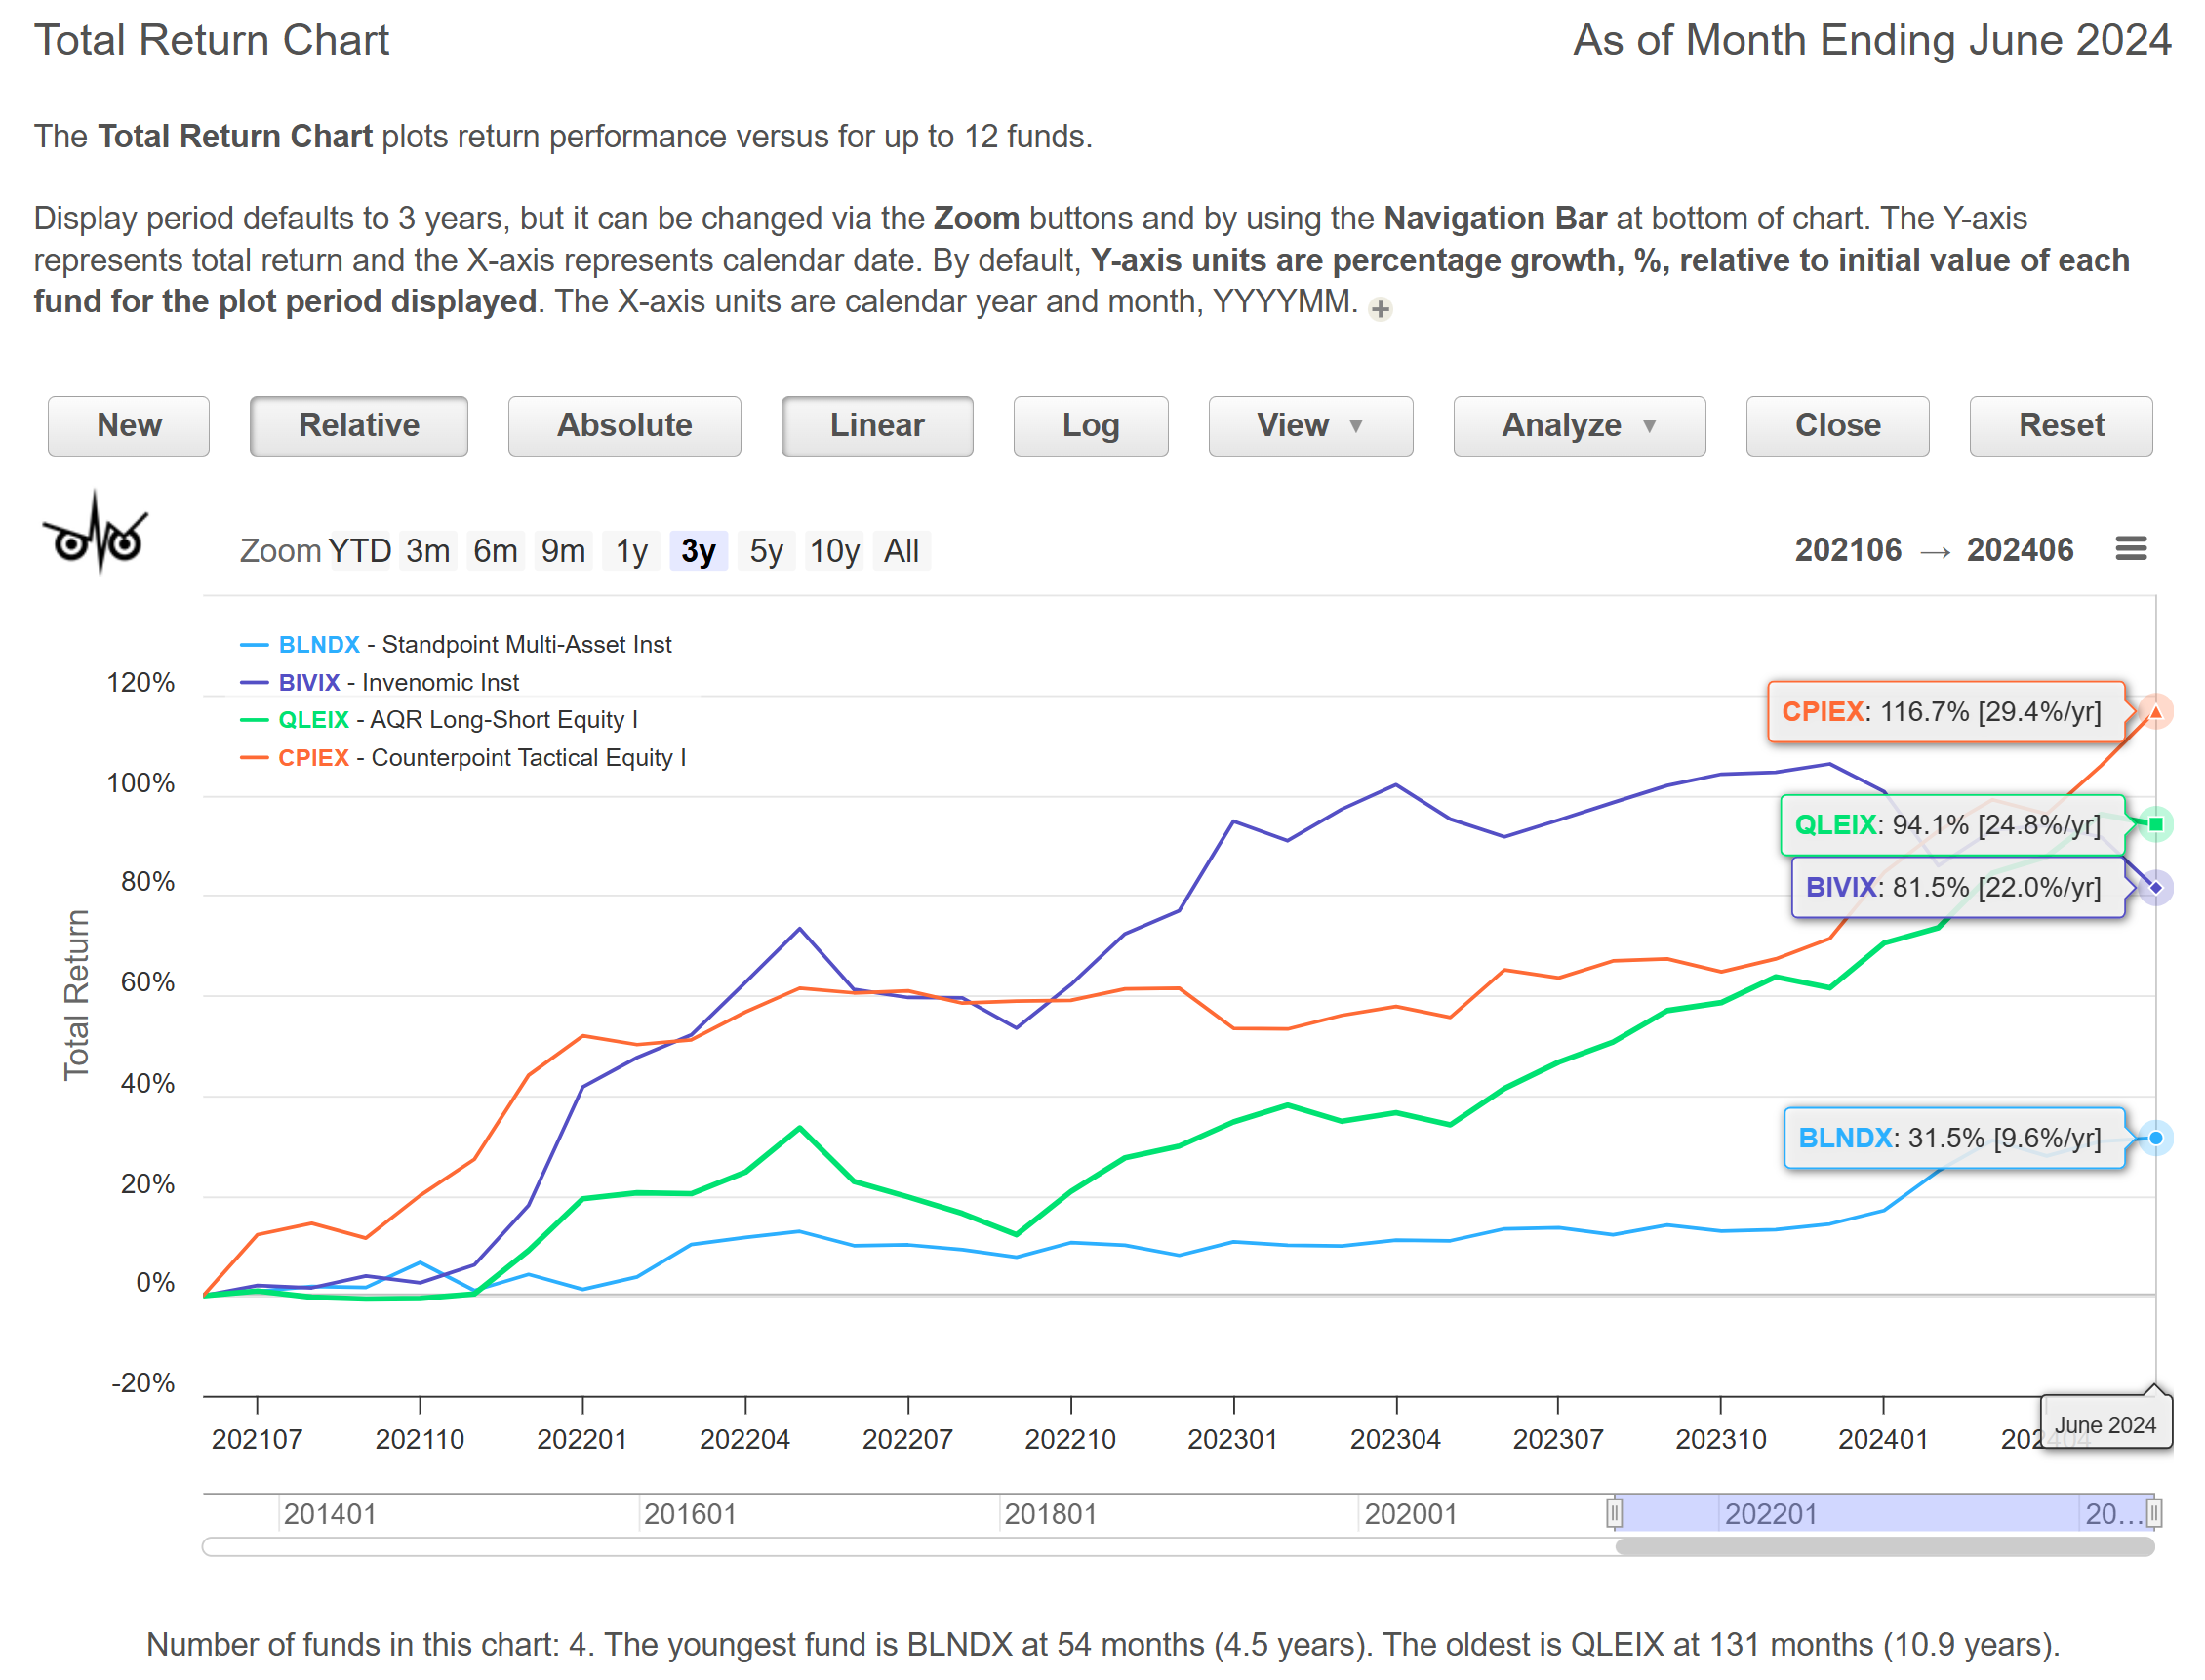
Task: Click the BLNDX 31.5% tooltip label
Action: pyautogui.click(x=1955, y=1138)
